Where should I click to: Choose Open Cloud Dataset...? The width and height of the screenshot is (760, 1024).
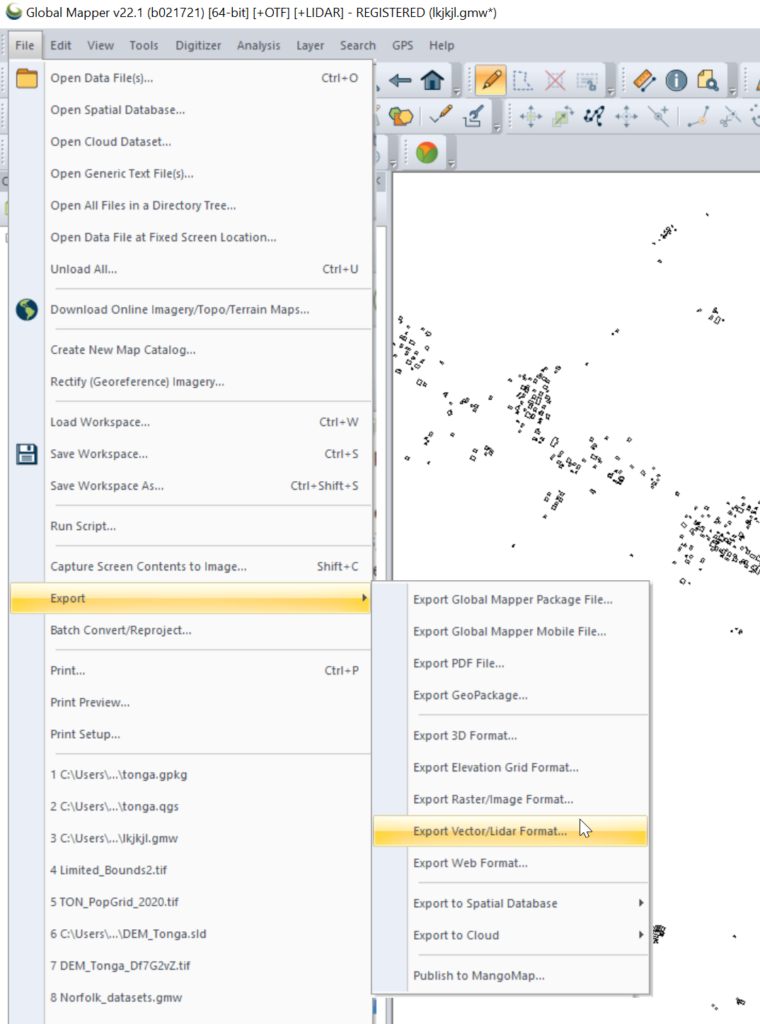pyautogui.click(x=191, y=142)
